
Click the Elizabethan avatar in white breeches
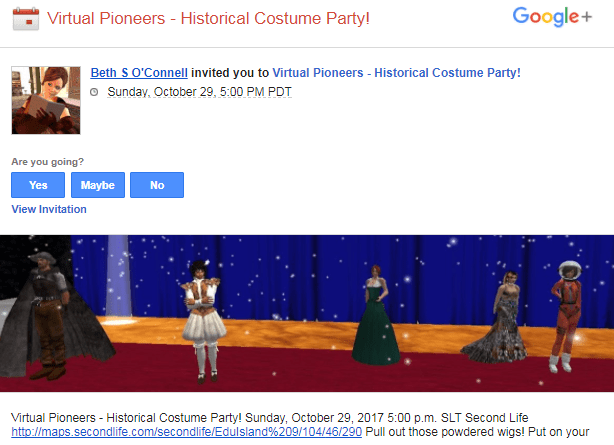point(204,321)
